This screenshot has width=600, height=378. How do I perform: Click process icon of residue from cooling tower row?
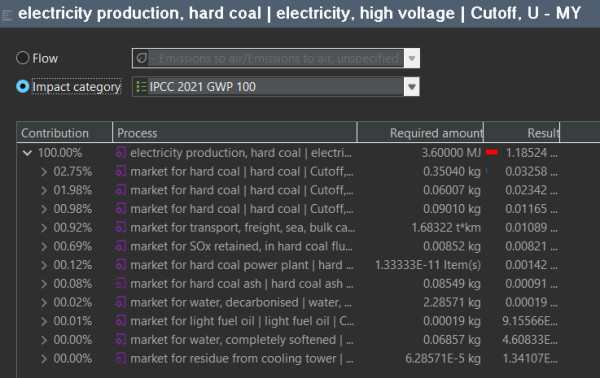click(121, 358)
